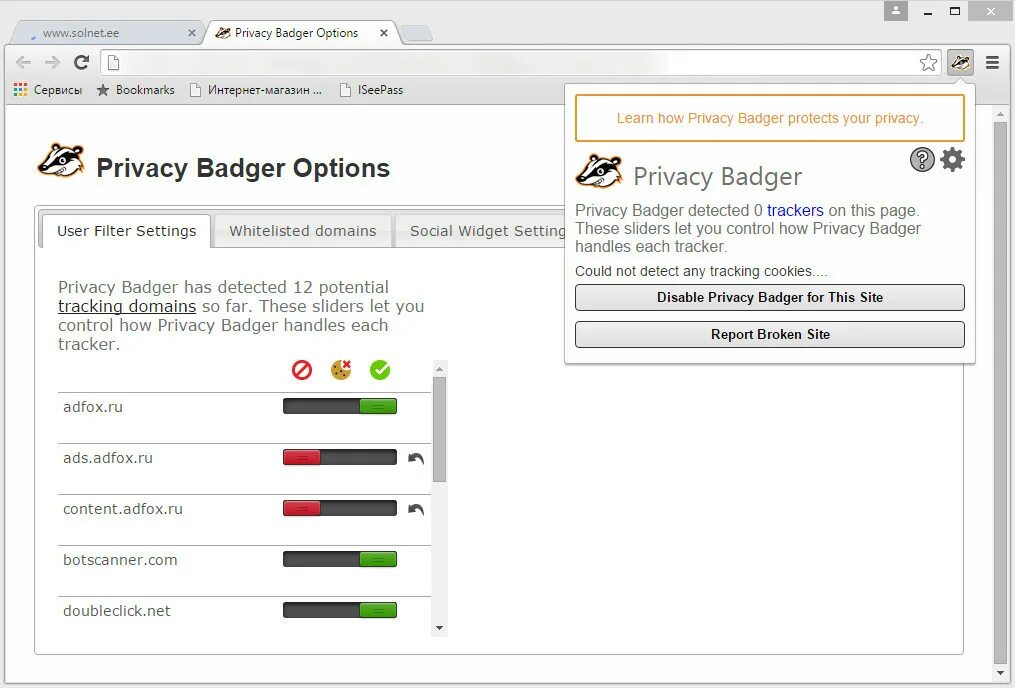Image resolution: width=1015 pixels, height=688 pixels.
Task: Reload the current page
Action: (82, 62)
